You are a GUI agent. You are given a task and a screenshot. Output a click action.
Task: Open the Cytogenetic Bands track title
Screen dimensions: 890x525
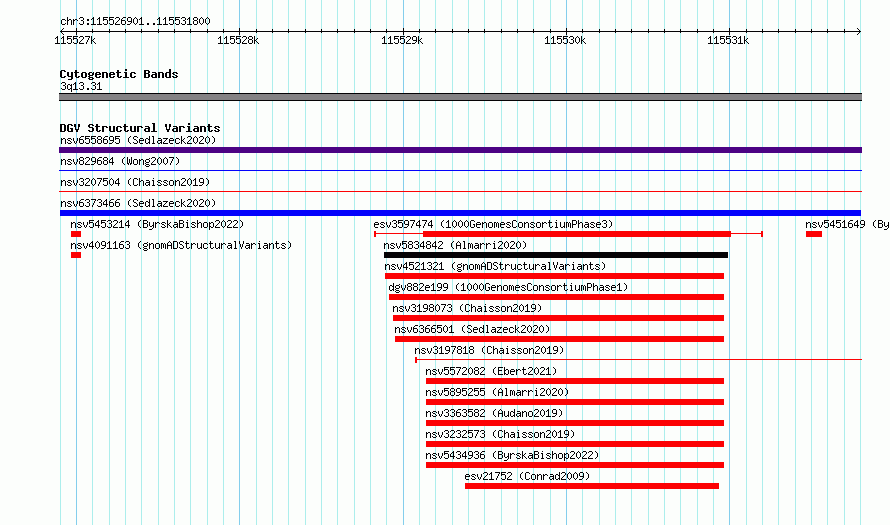119,74
